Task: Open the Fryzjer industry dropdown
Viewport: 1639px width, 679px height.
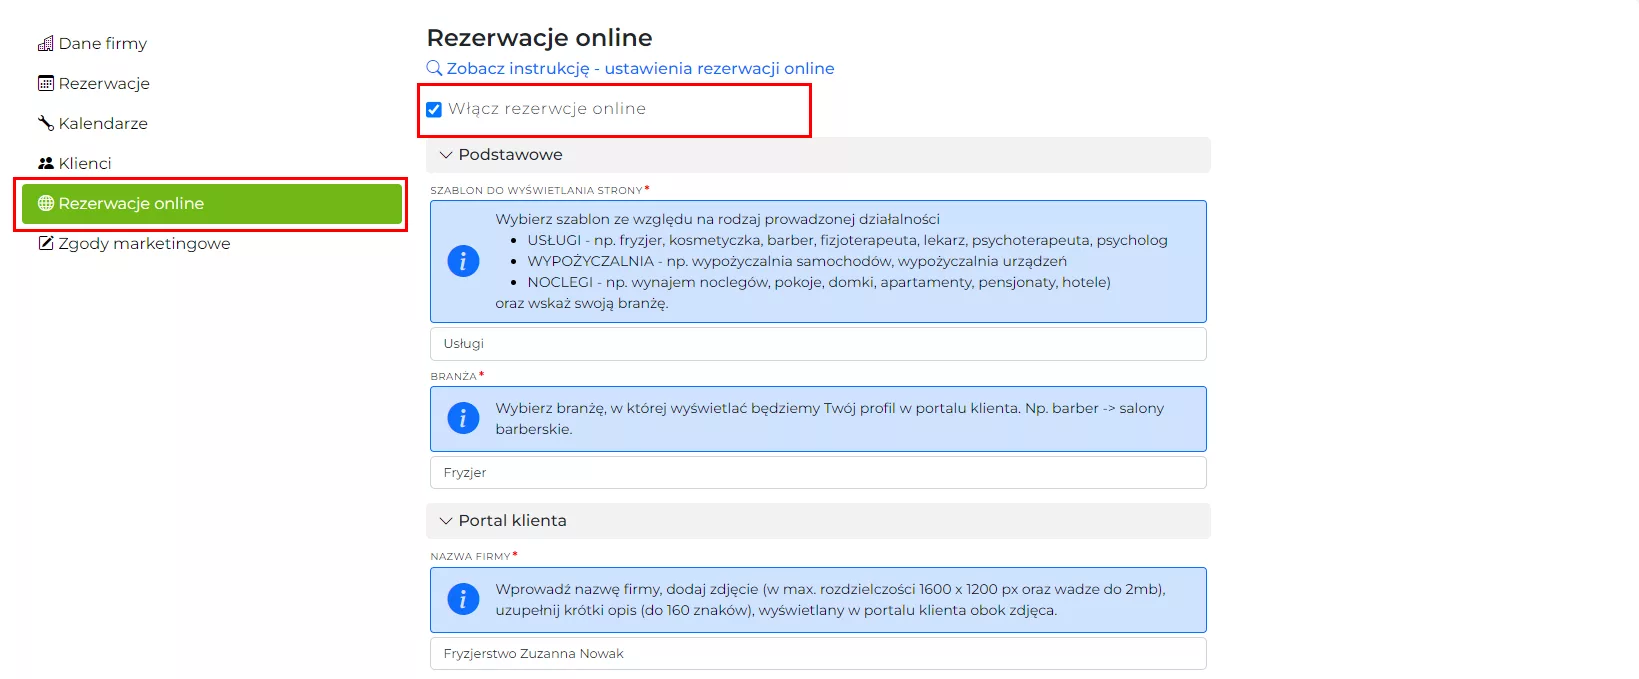Action: click(x=817, y=473)
